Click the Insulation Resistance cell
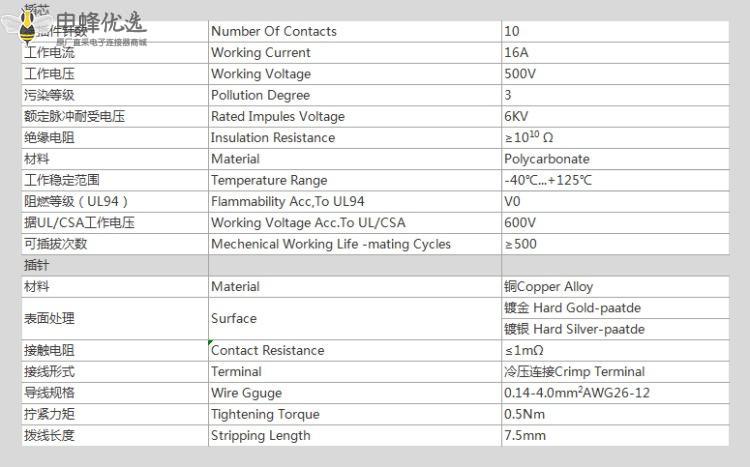The width and height of the screenshot is (750, 467). pyautogui.click(x=272, y=138)
